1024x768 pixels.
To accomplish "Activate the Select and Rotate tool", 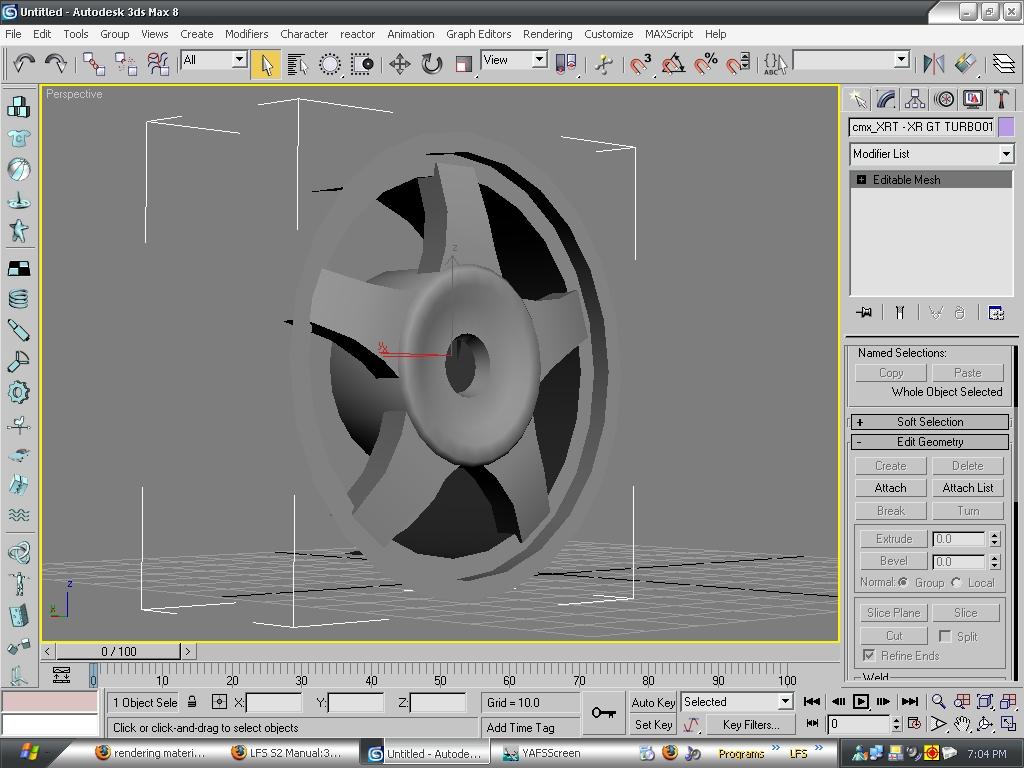I will [x=431, y=64].
